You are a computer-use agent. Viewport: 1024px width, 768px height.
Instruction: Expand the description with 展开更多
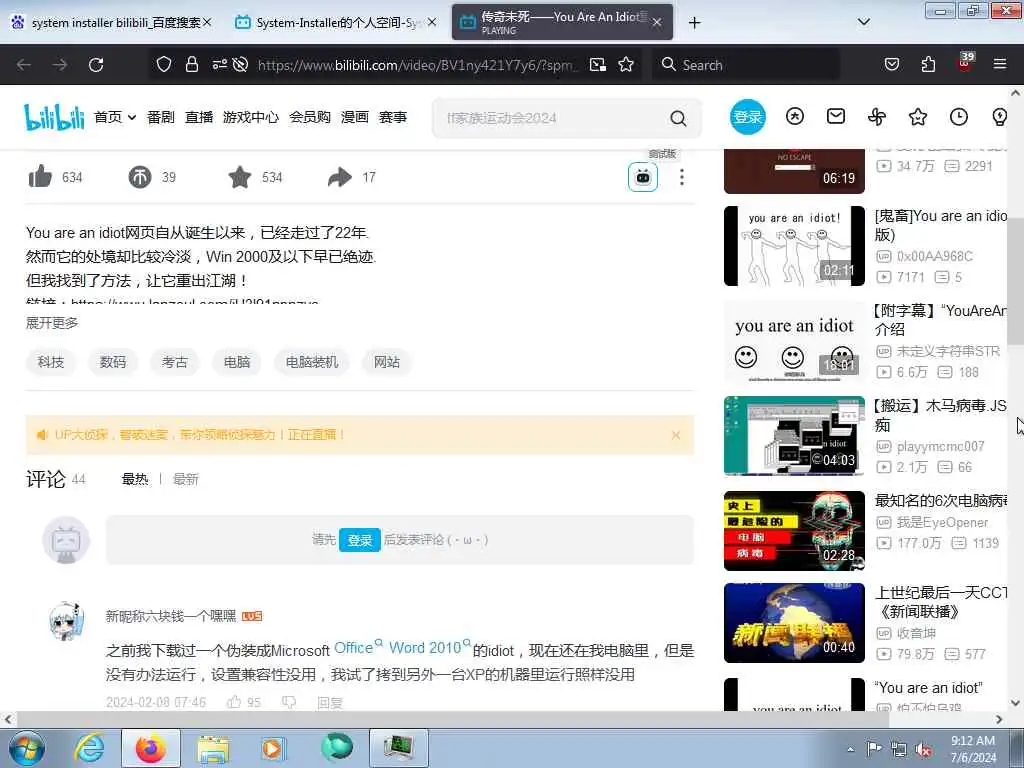tap(52, 323)
